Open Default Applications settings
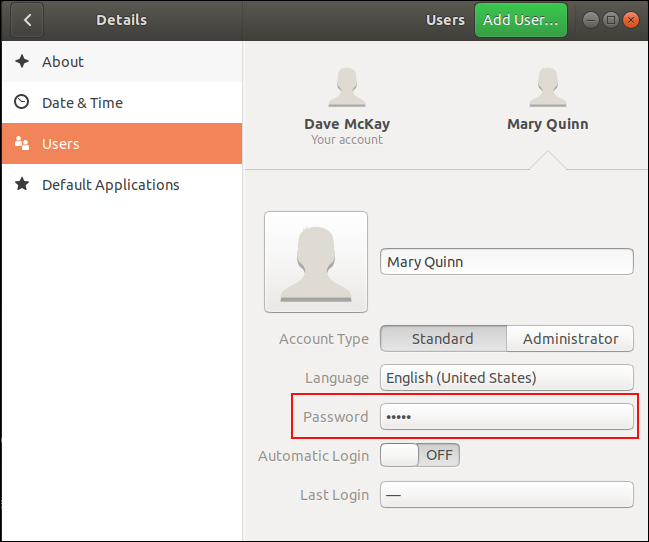The image size is (649, 542). point(110,185)
